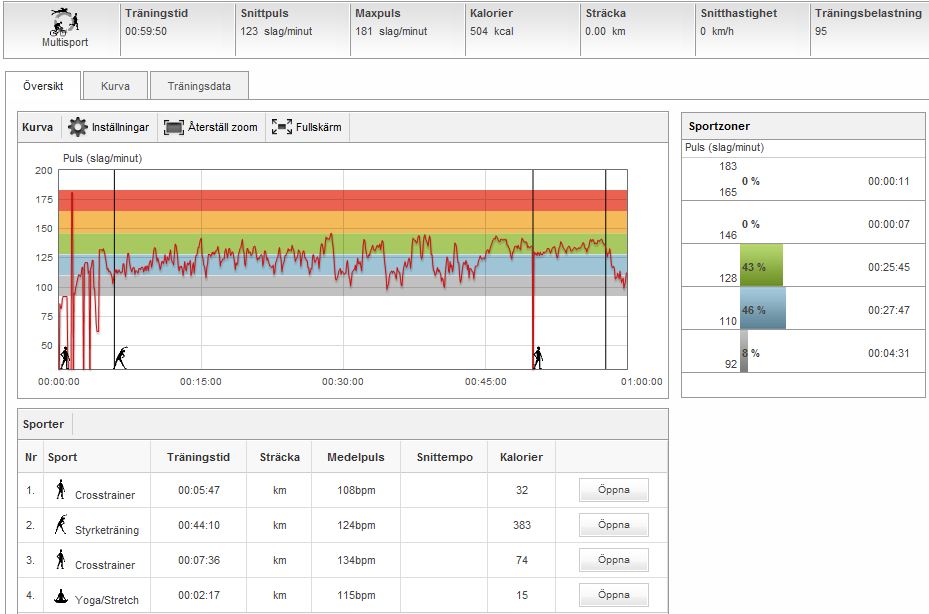Click the green 43 % sport zone bar

760,266
